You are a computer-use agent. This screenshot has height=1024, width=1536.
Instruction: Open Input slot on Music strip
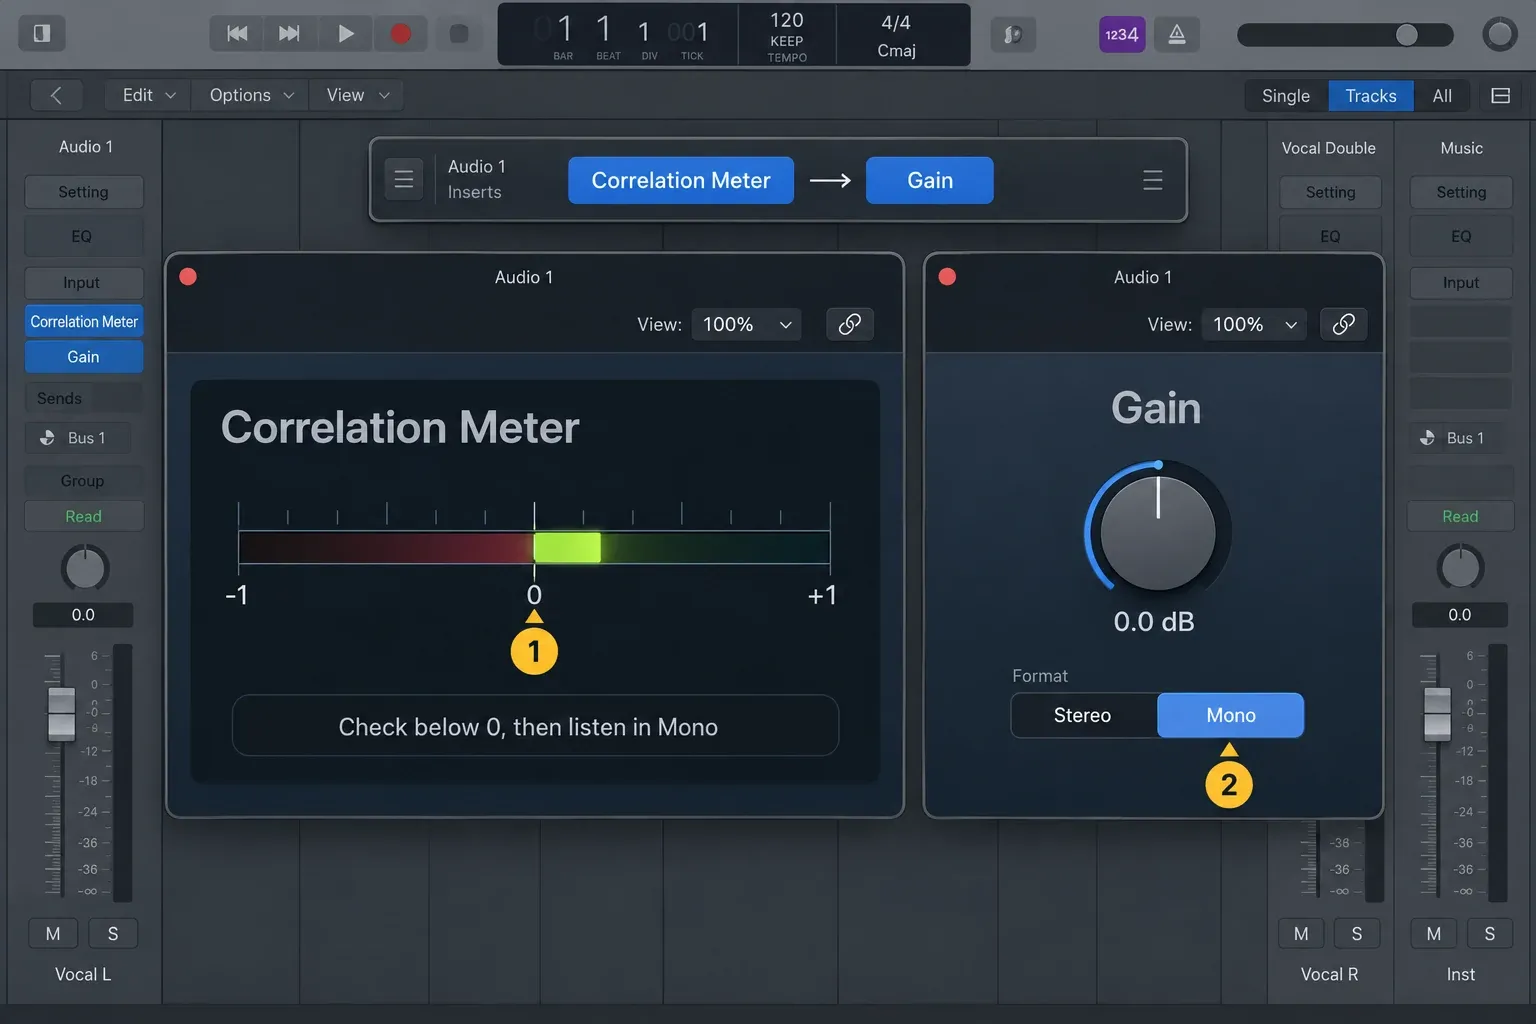(x=1461, y=283)
